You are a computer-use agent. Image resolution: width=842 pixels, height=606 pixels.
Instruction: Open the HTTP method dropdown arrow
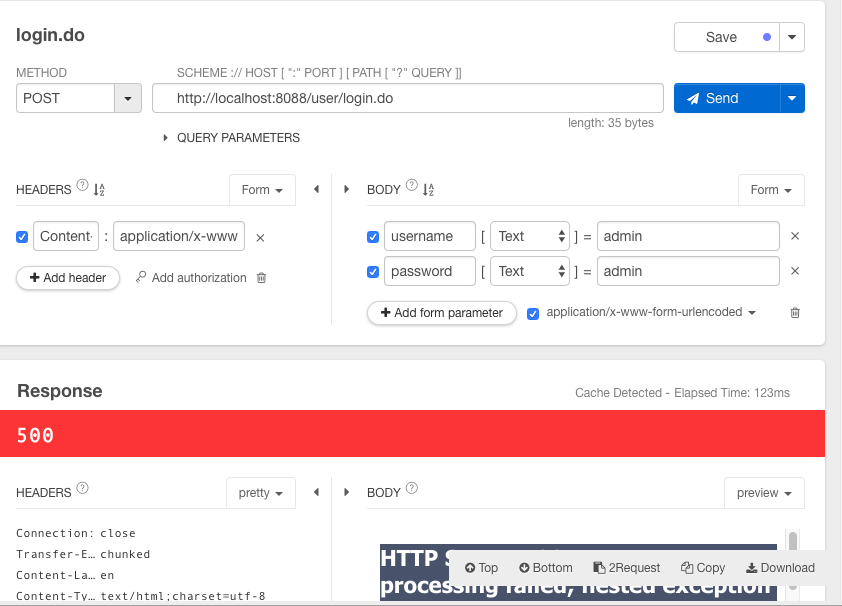(128, 98)
